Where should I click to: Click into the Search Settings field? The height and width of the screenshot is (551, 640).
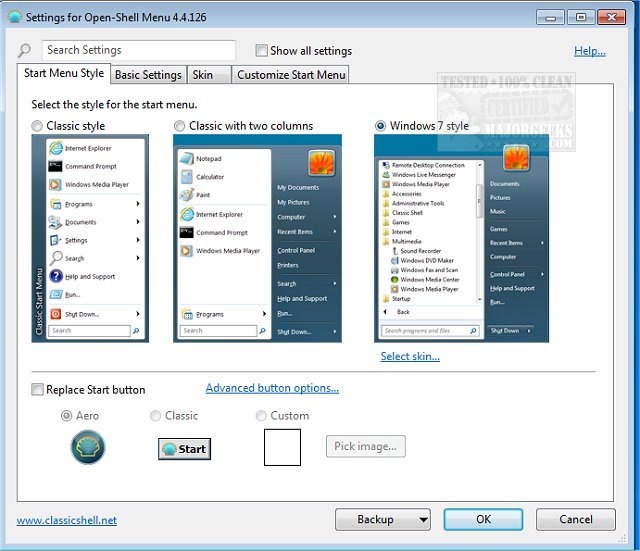(138, 50)
